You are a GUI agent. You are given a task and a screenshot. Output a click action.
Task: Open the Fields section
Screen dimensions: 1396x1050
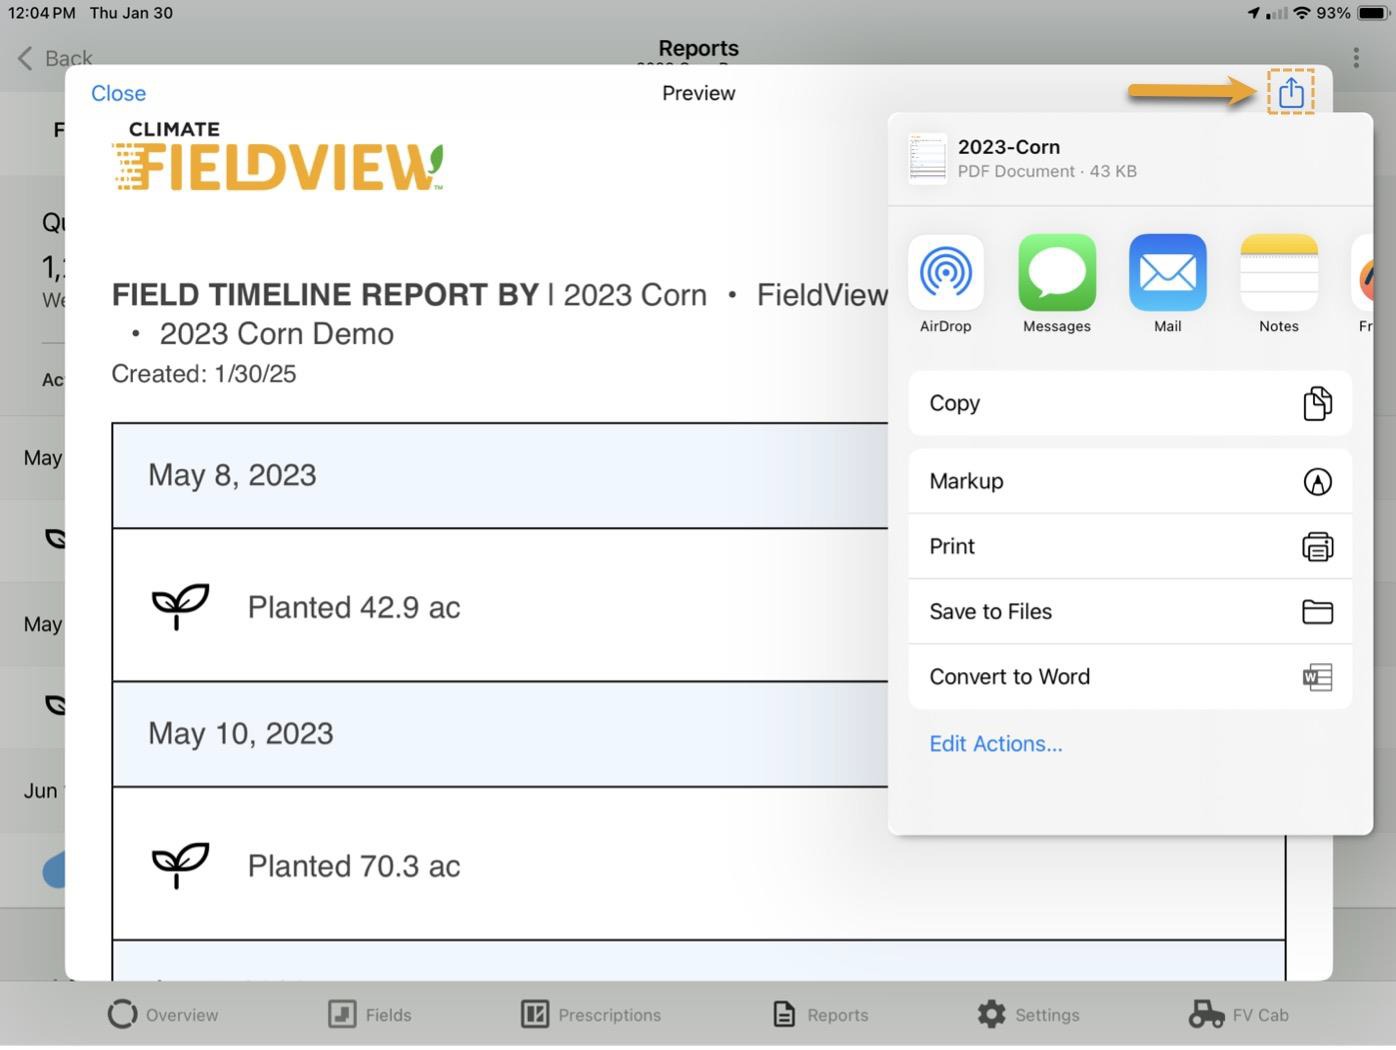pos(369,1014)
